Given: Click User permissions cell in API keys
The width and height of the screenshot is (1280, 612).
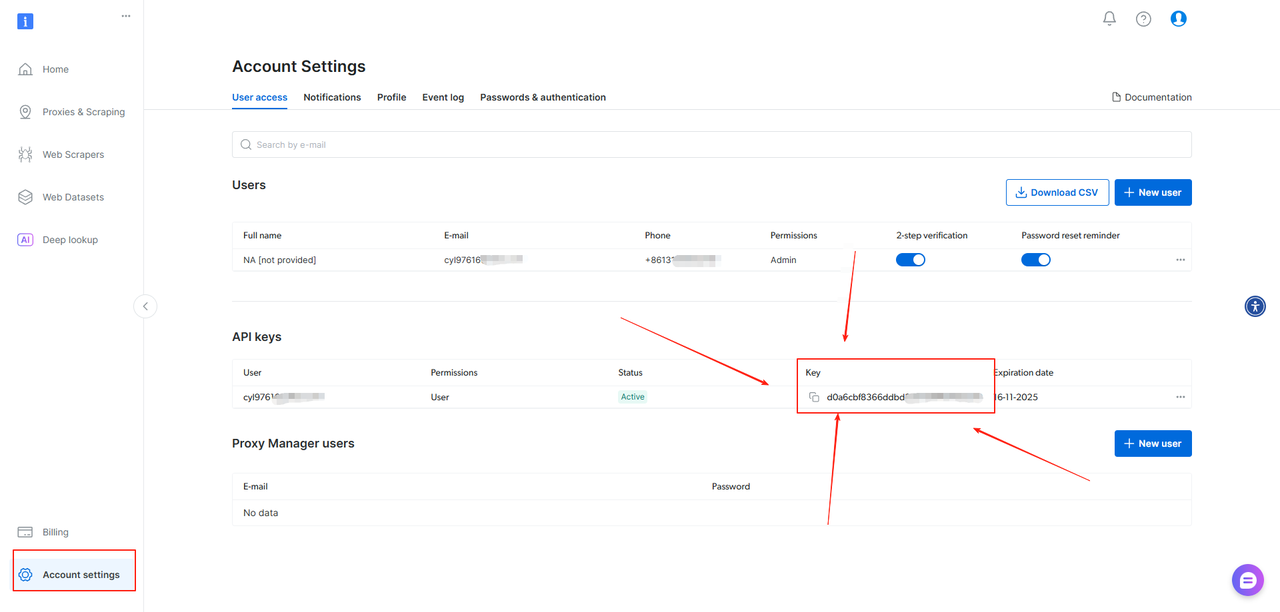Looking at the screenshot, I should tap(440, 397).
